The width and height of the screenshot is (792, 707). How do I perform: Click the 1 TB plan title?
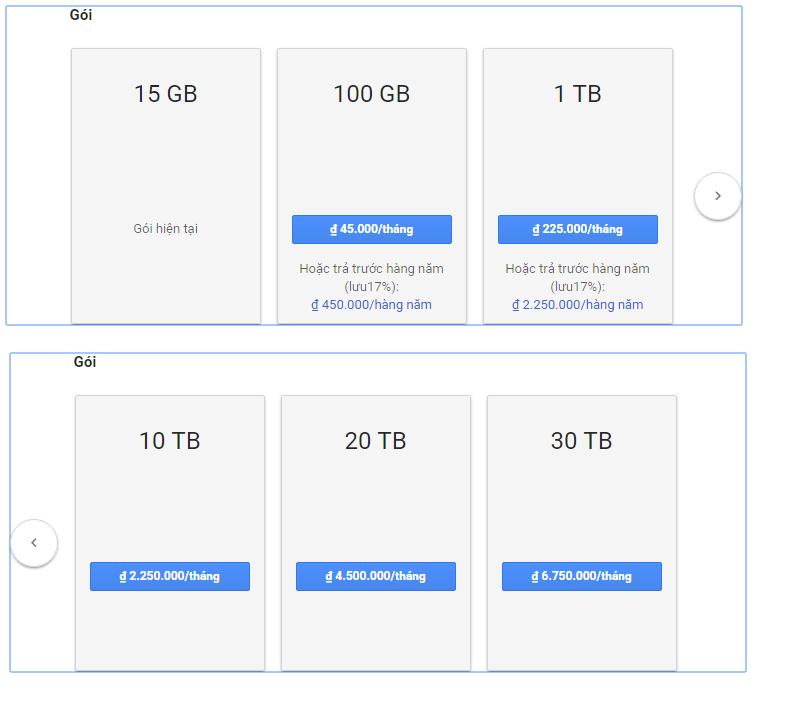point(578,94)
